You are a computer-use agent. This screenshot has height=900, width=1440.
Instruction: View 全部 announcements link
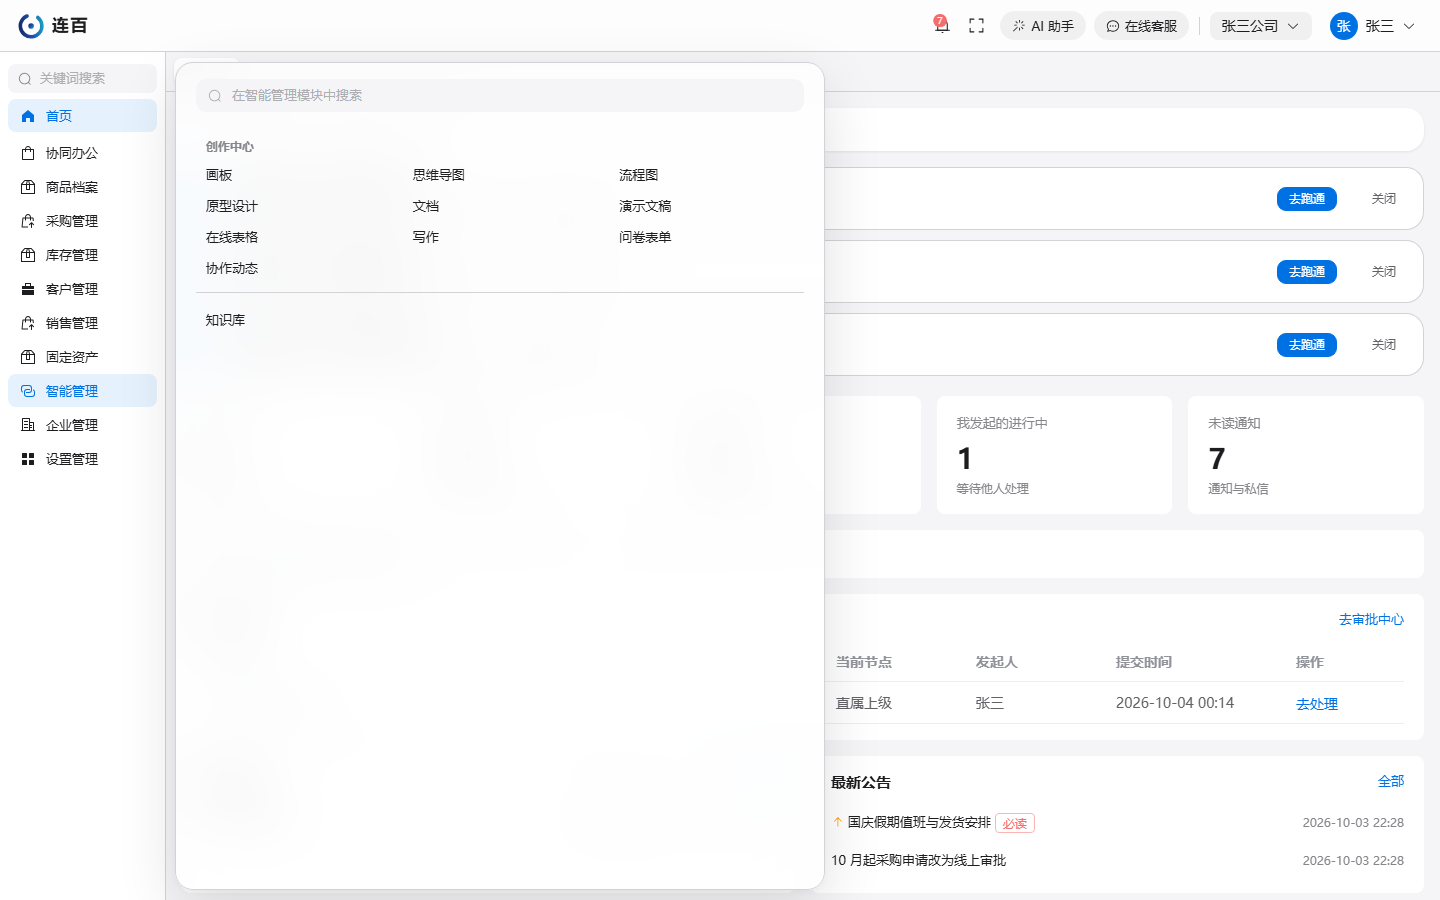click(1391, 781)
